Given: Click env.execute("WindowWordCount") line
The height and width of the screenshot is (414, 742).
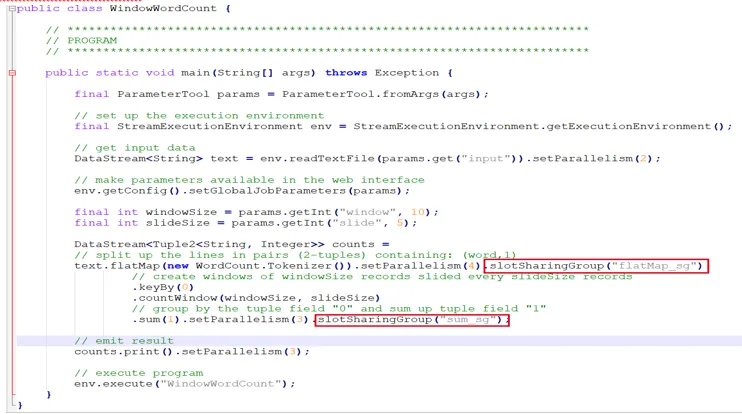Looking at the screenshot, I should point(185,384).
